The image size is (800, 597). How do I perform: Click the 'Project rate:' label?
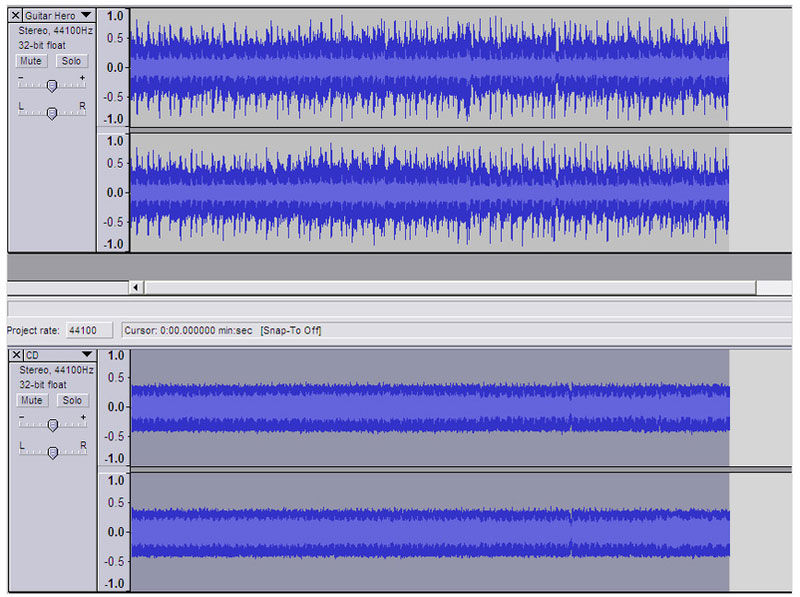(x=33, y=330)
